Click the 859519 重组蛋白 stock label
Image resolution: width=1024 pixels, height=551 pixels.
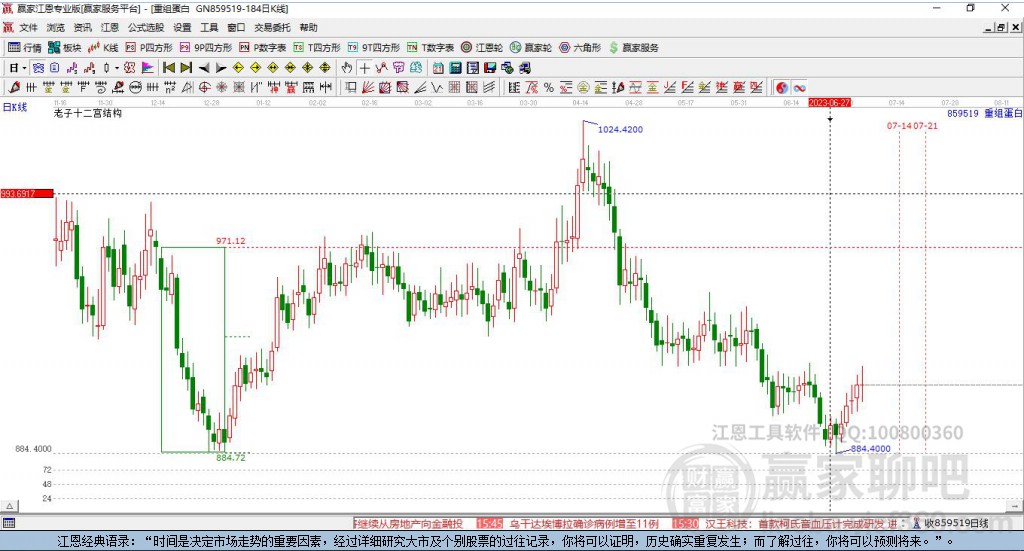point(984,114)
